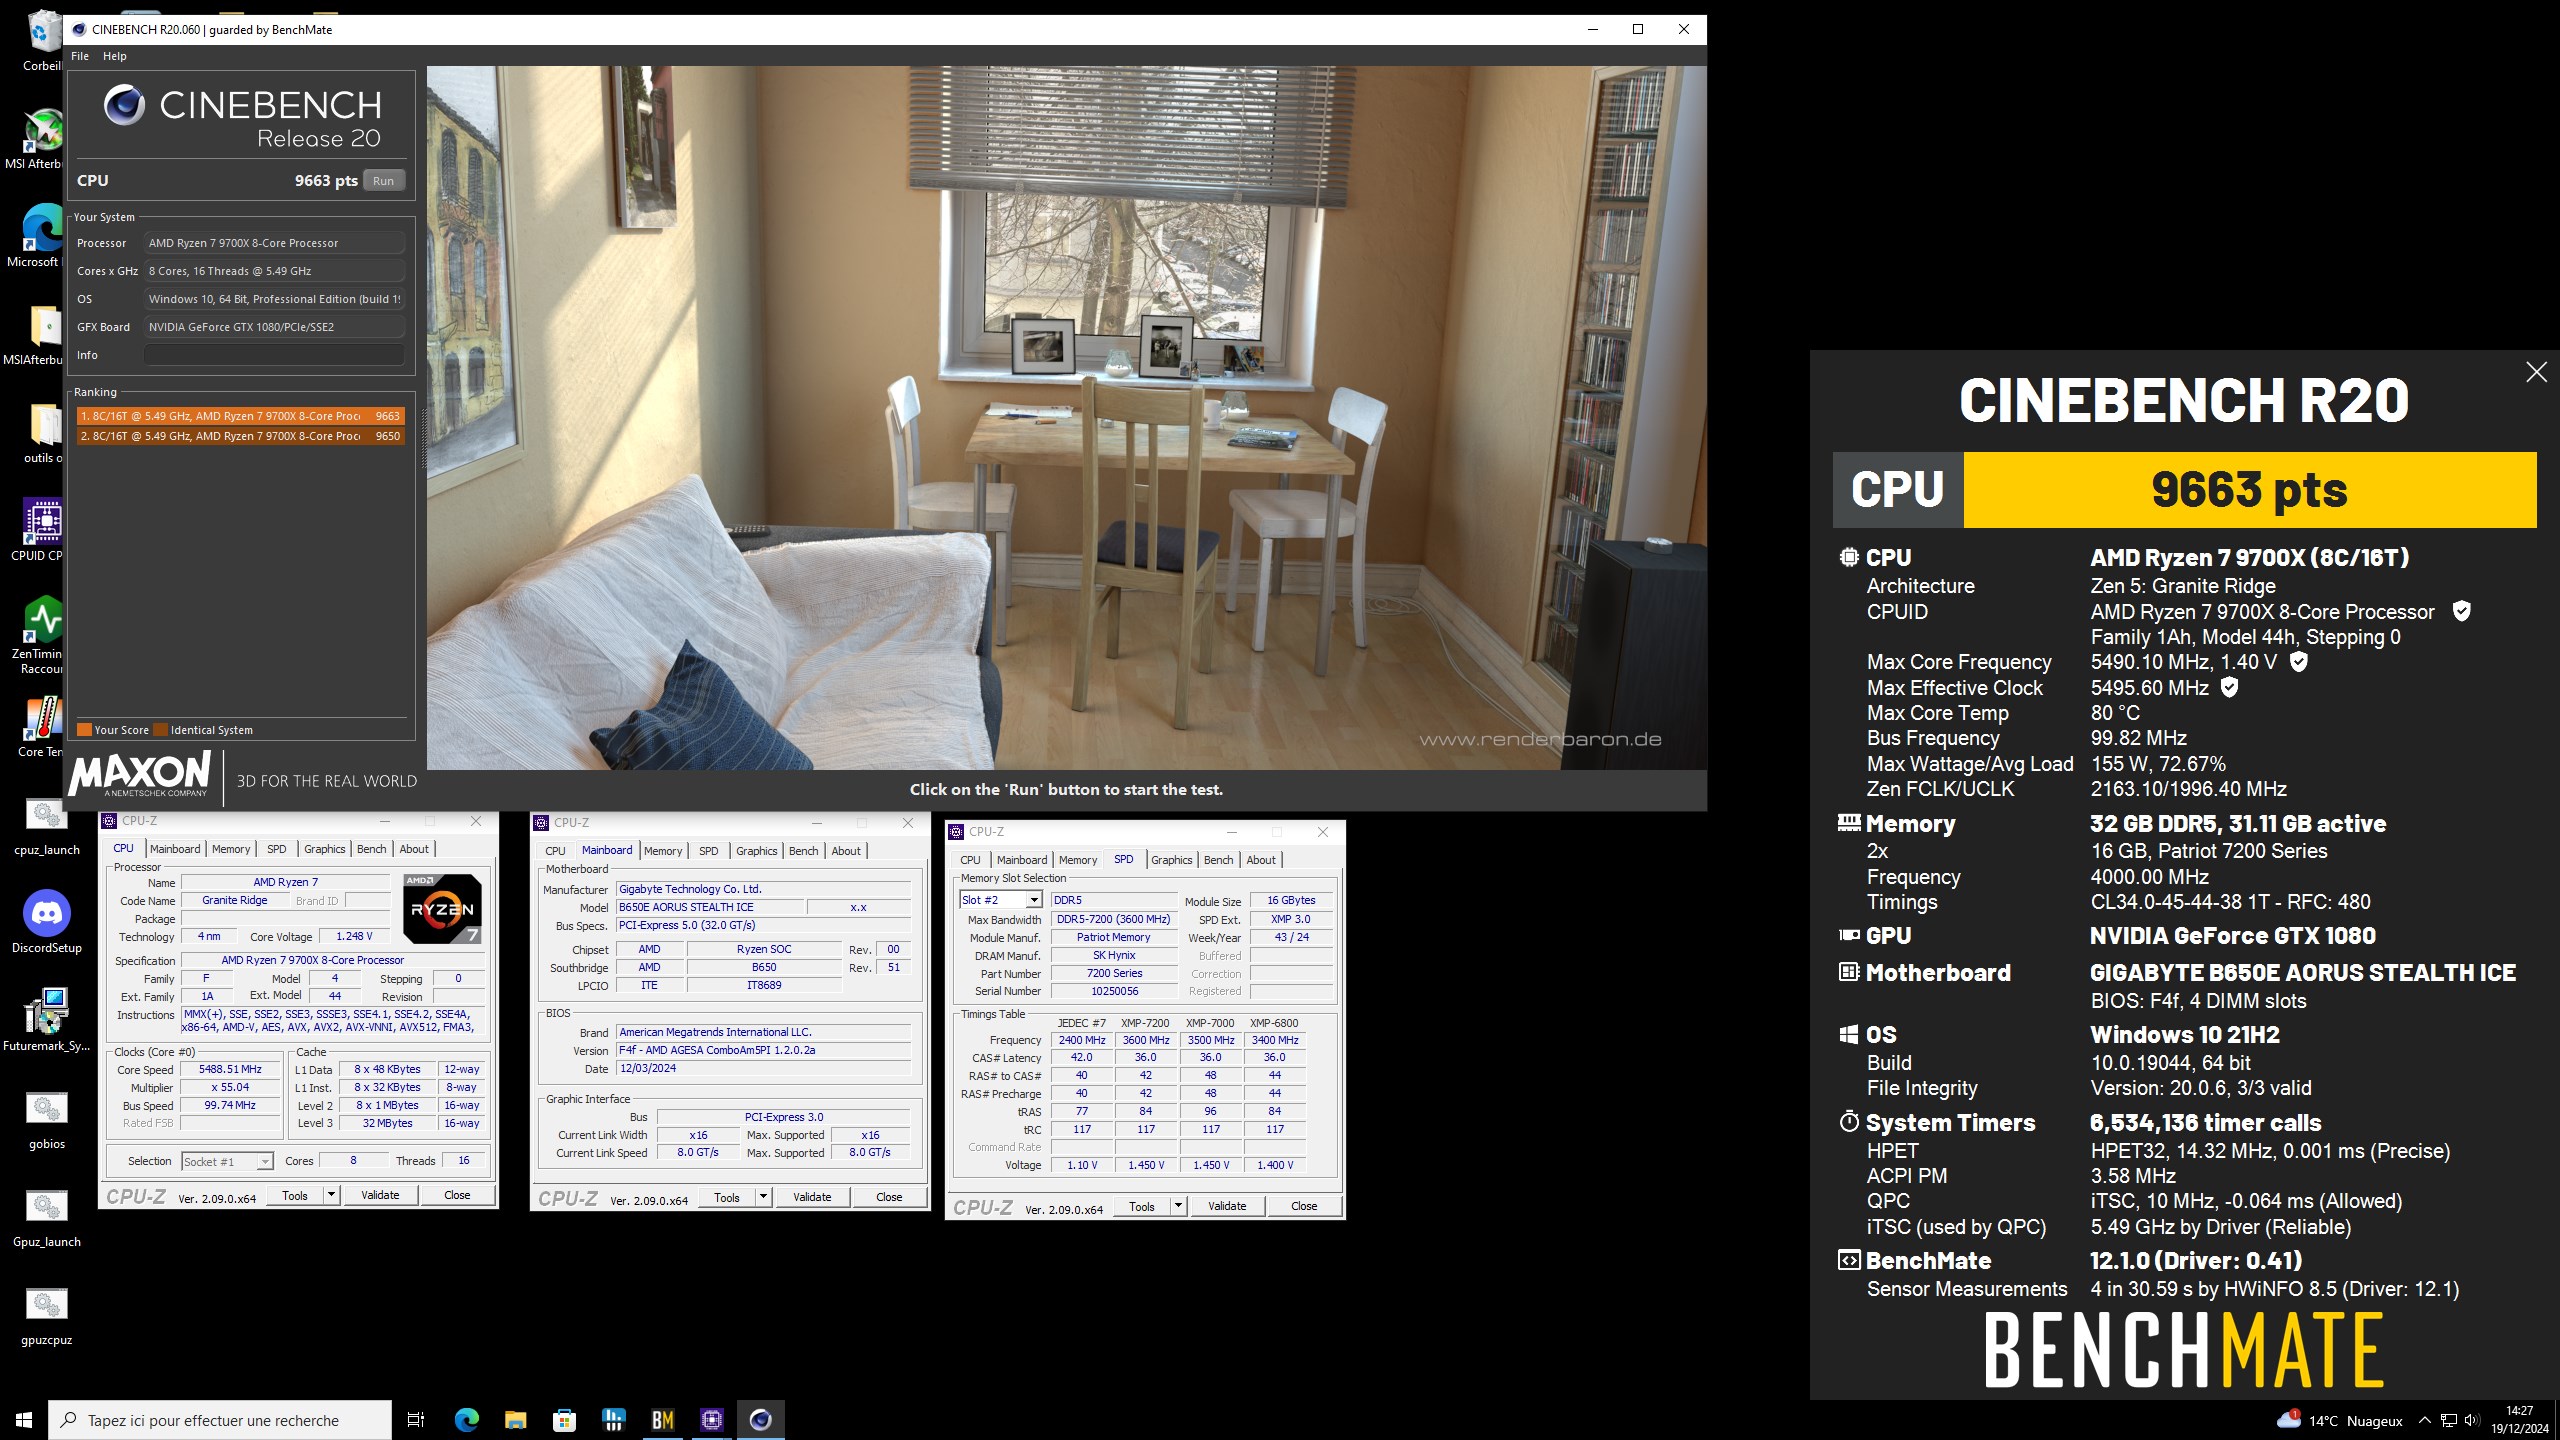Open the File menu in Cinebench
2560x1440 pixels.
[x=80, y=56]
